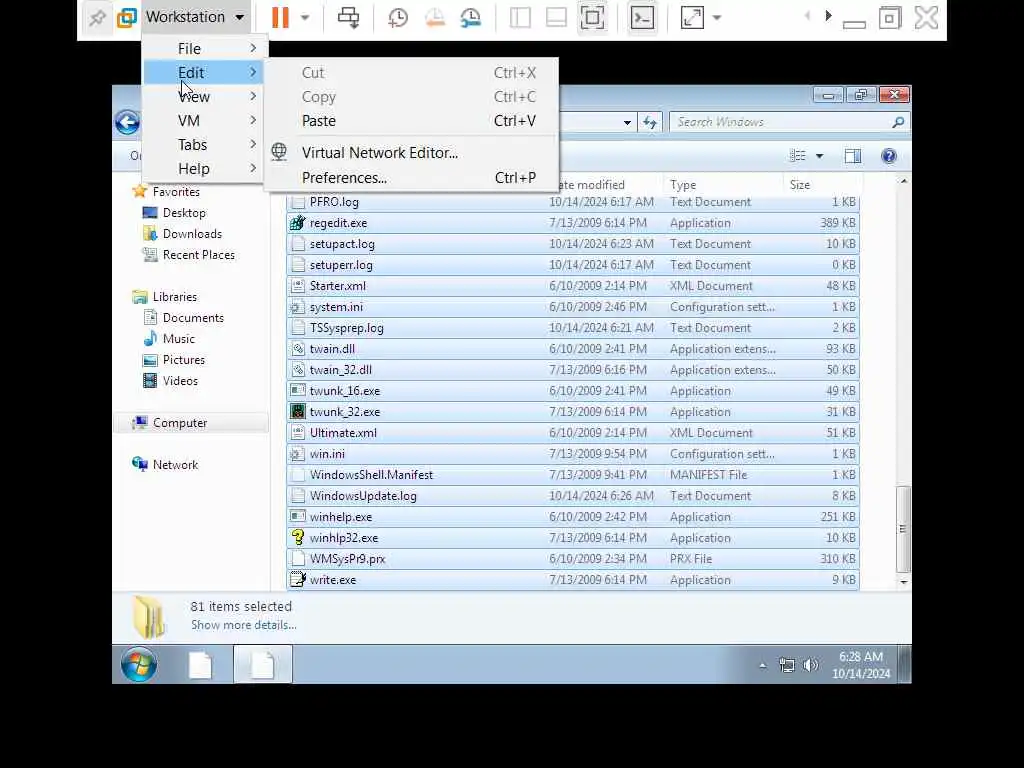1024x768 pixels.
Task: Choose Paste from Edit submenu
Action: pos(411,121)
